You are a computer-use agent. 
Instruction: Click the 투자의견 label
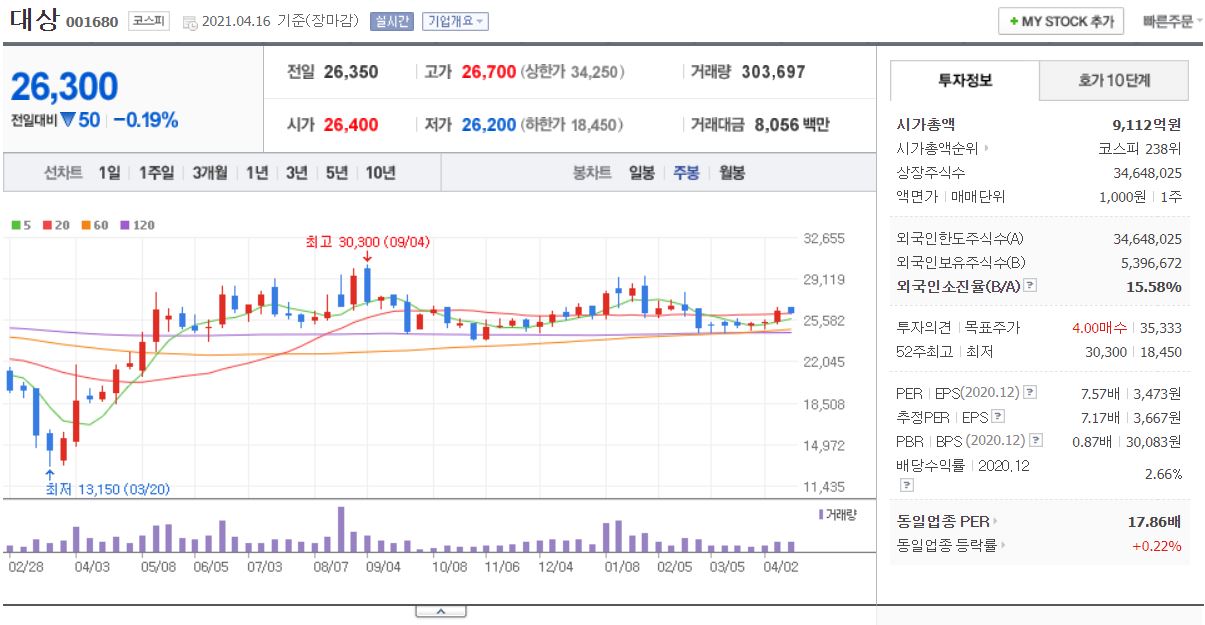pyautogui.click(x=924, y=327)
